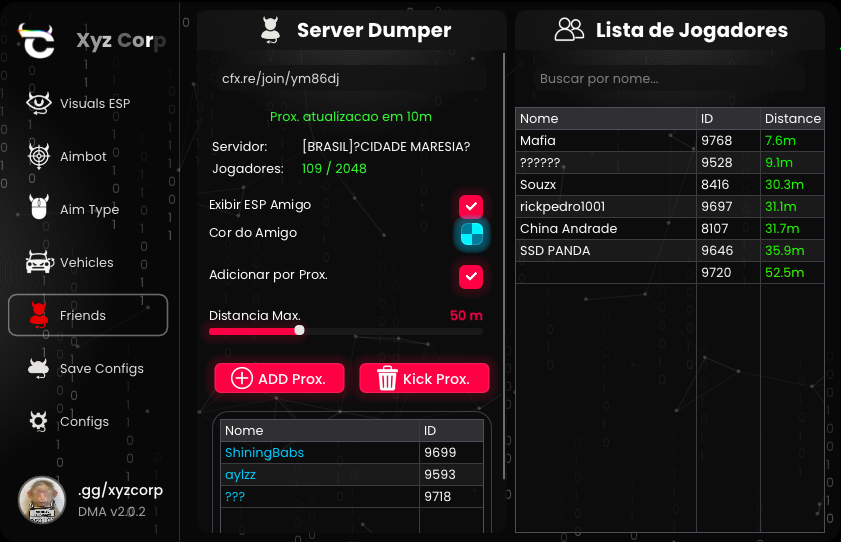
Task: Click the Visuals ESP eye icon
Action: click(38, 103)
